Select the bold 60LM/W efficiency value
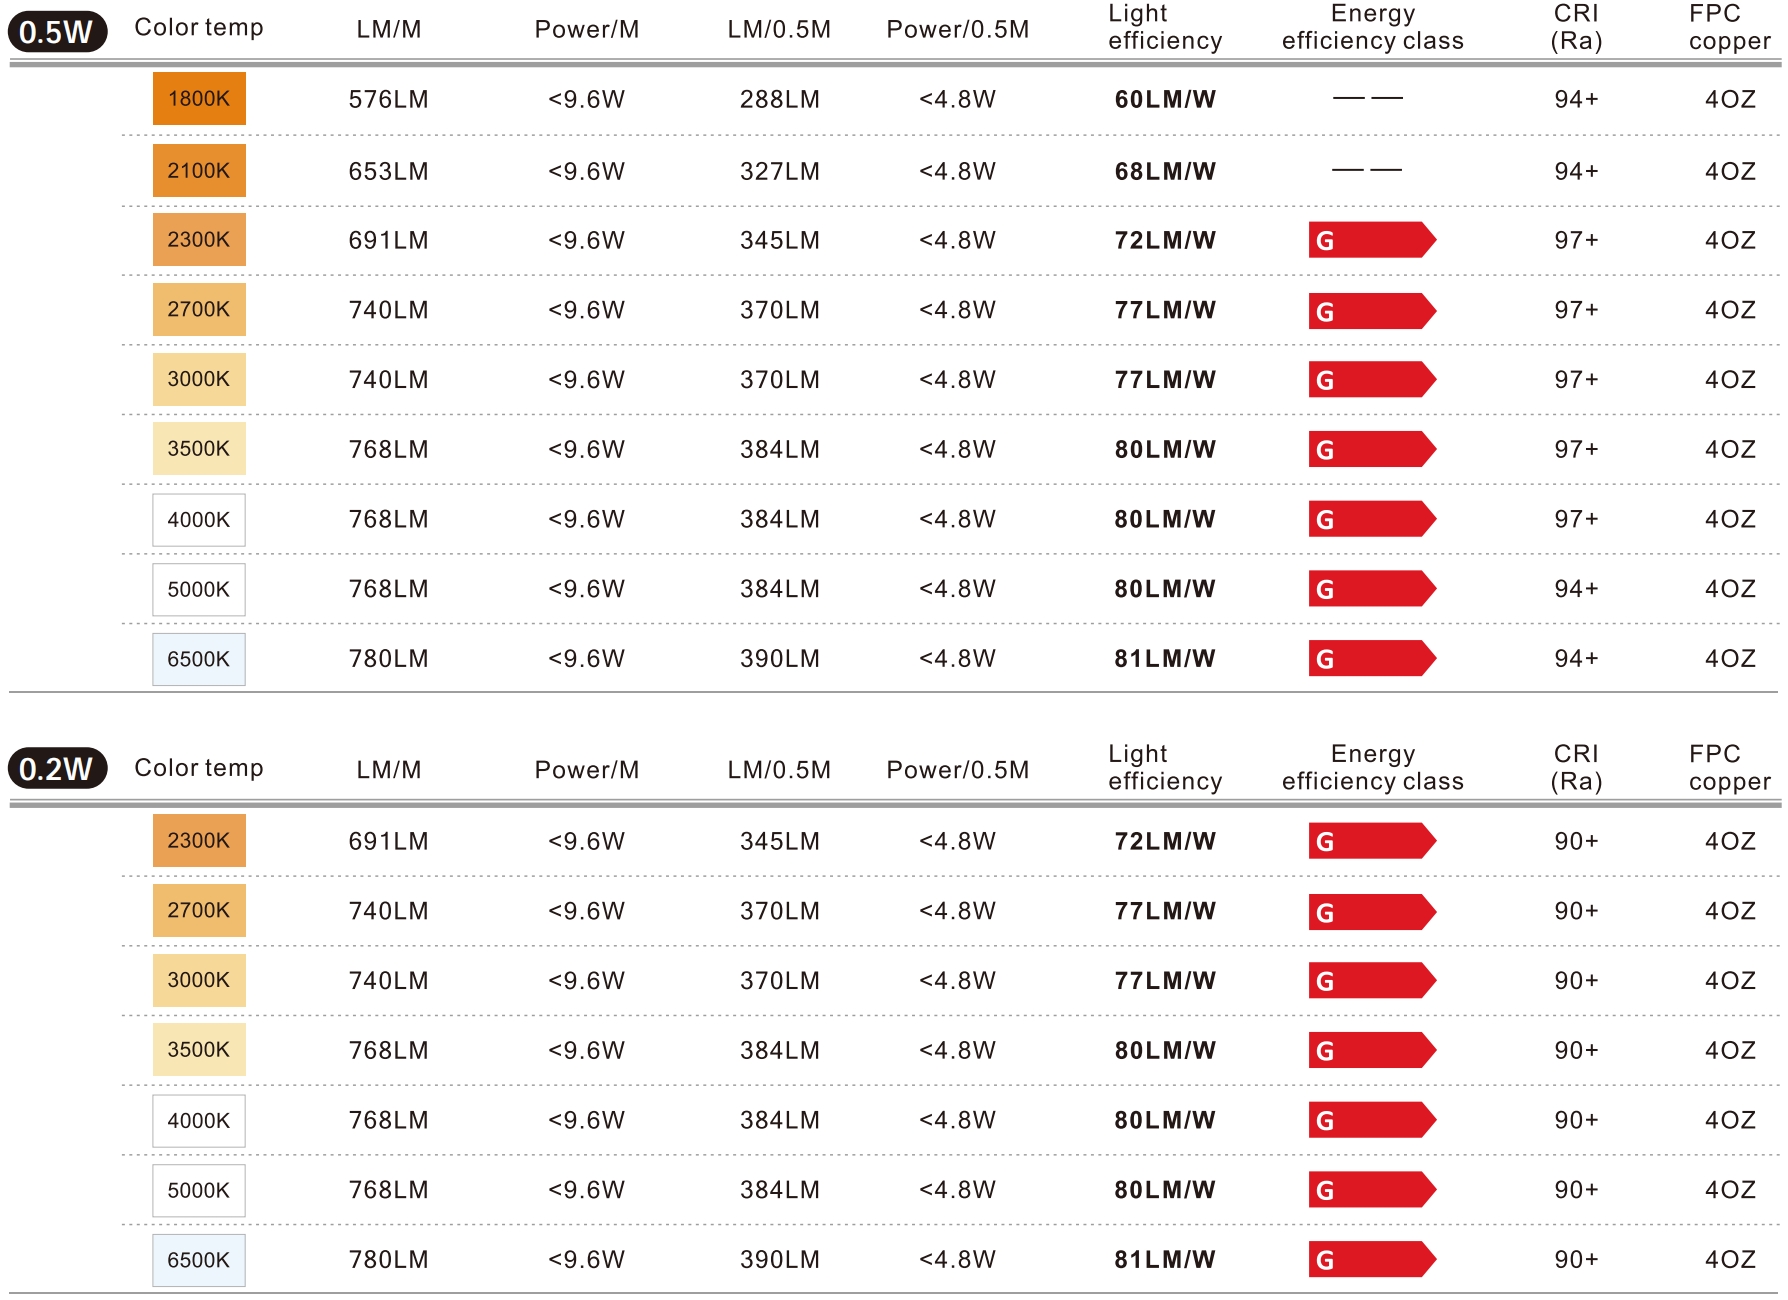1788x1300 pixels. point(1165,99)
